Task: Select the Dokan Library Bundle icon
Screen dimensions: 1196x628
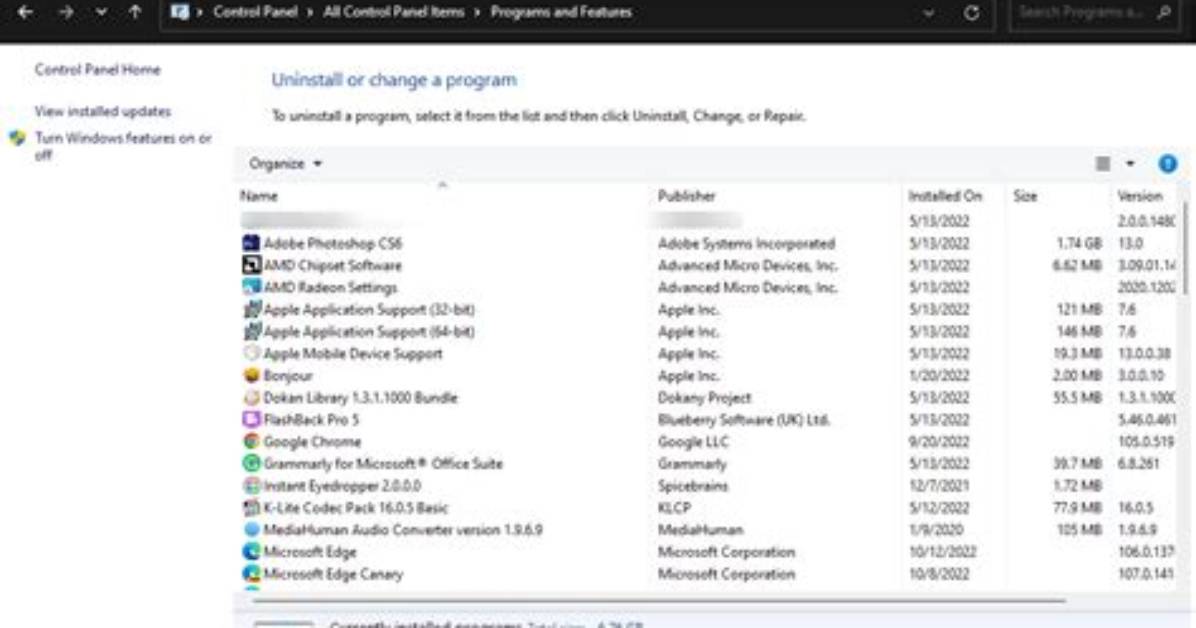Action: point(251,398)
